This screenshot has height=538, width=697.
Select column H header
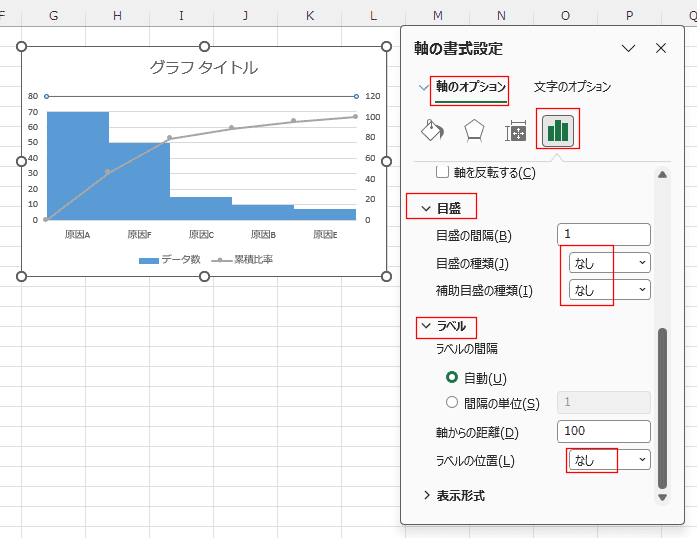tap(117, 16)
